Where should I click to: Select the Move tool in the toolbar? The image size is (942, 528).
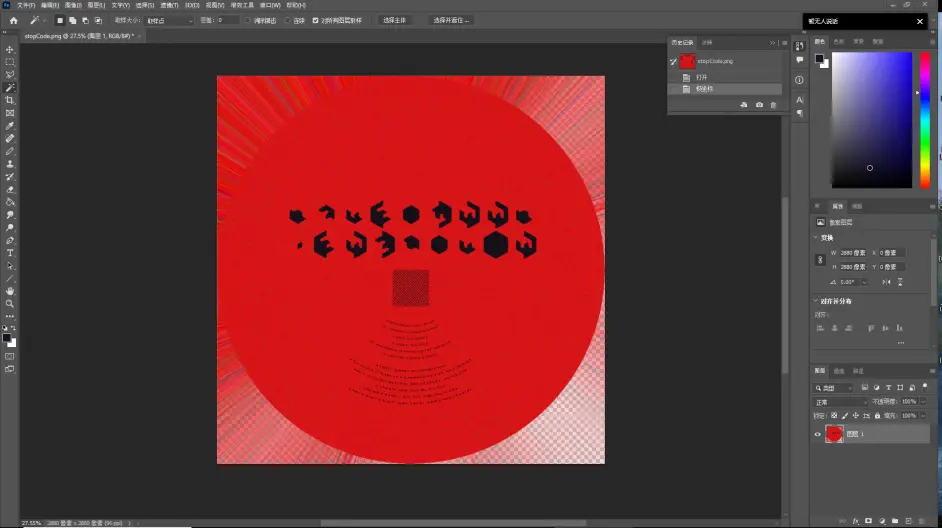coord(10,49)
